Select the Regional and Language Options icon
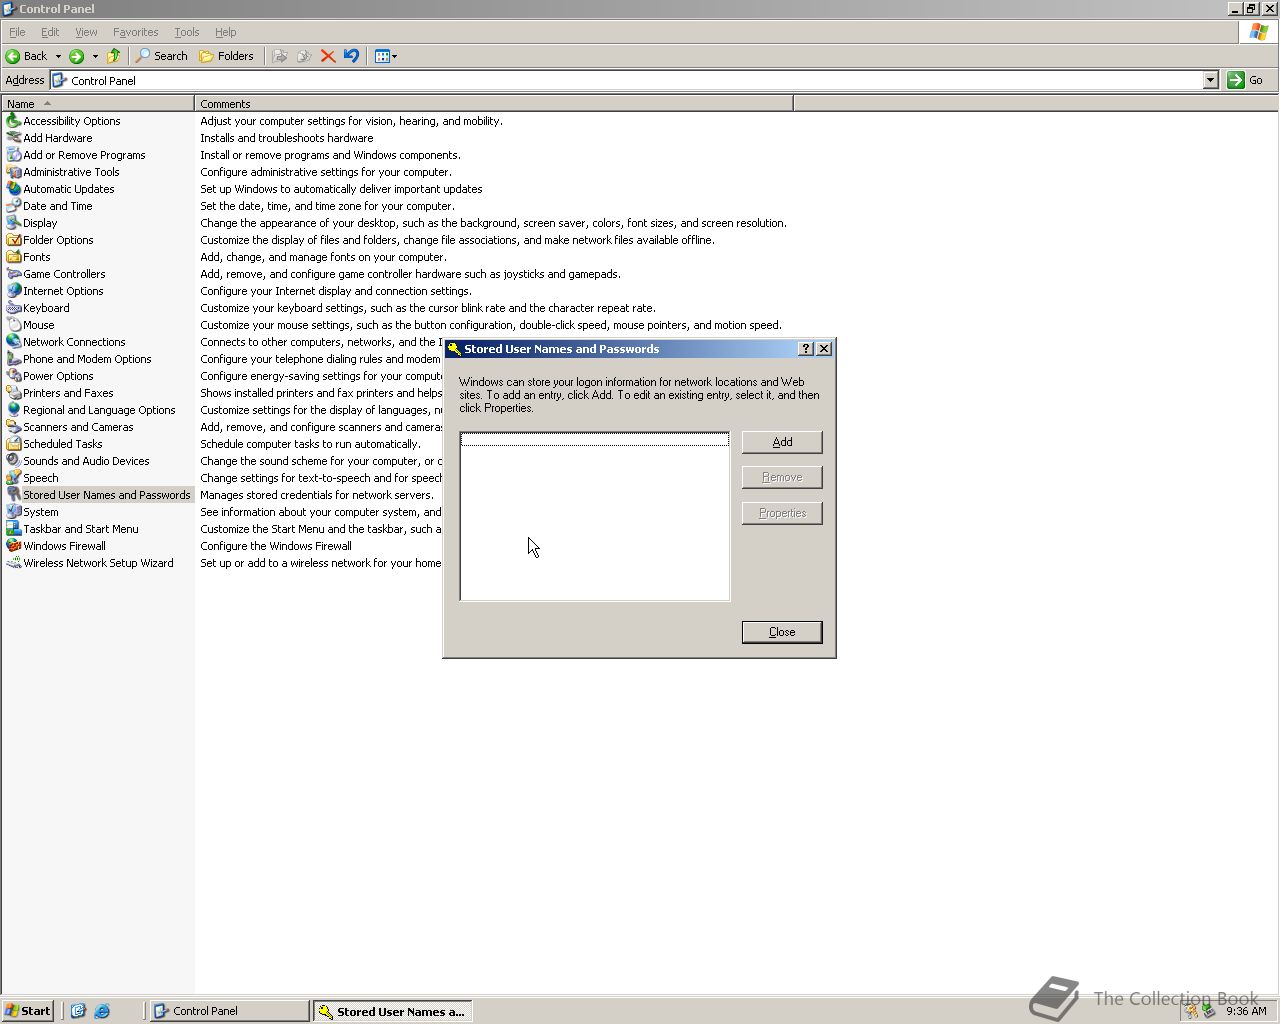This screenshot has width=1280, height=1024. [13, 410]
